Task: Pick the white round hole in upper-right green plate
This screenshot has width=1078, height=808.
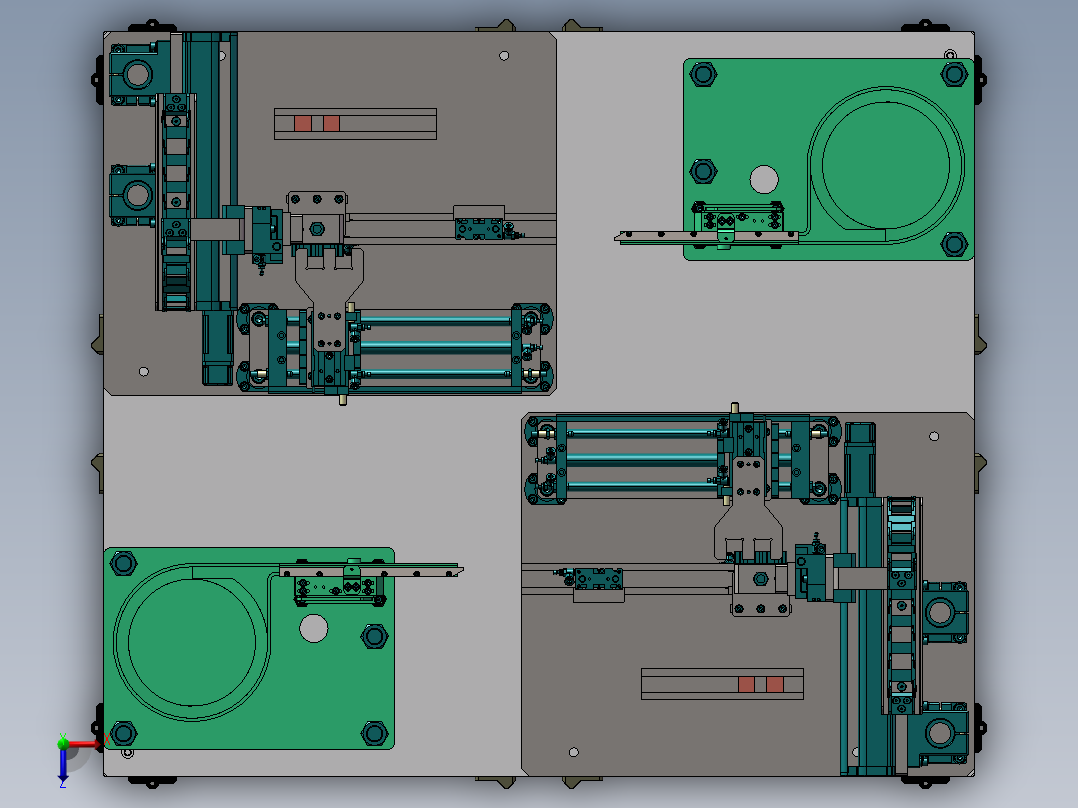Action: pos(764,179)
